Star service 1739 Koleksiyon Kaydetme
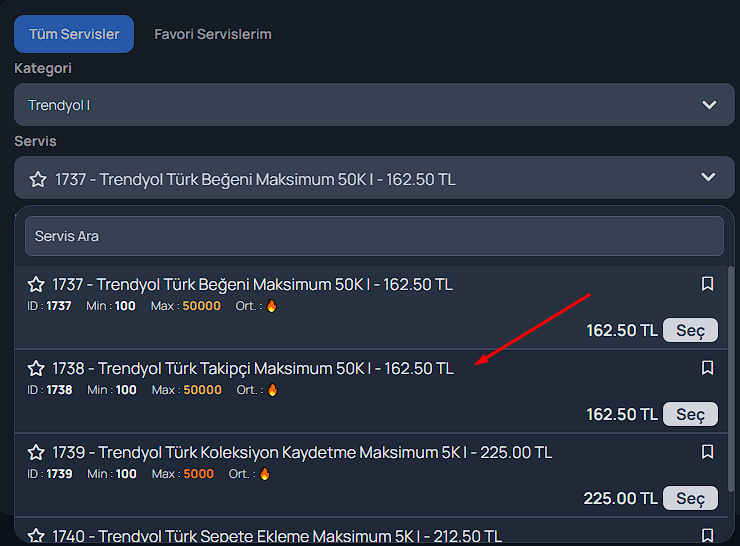The width and height of the screenshot is (740, 546). click(36, 453)
